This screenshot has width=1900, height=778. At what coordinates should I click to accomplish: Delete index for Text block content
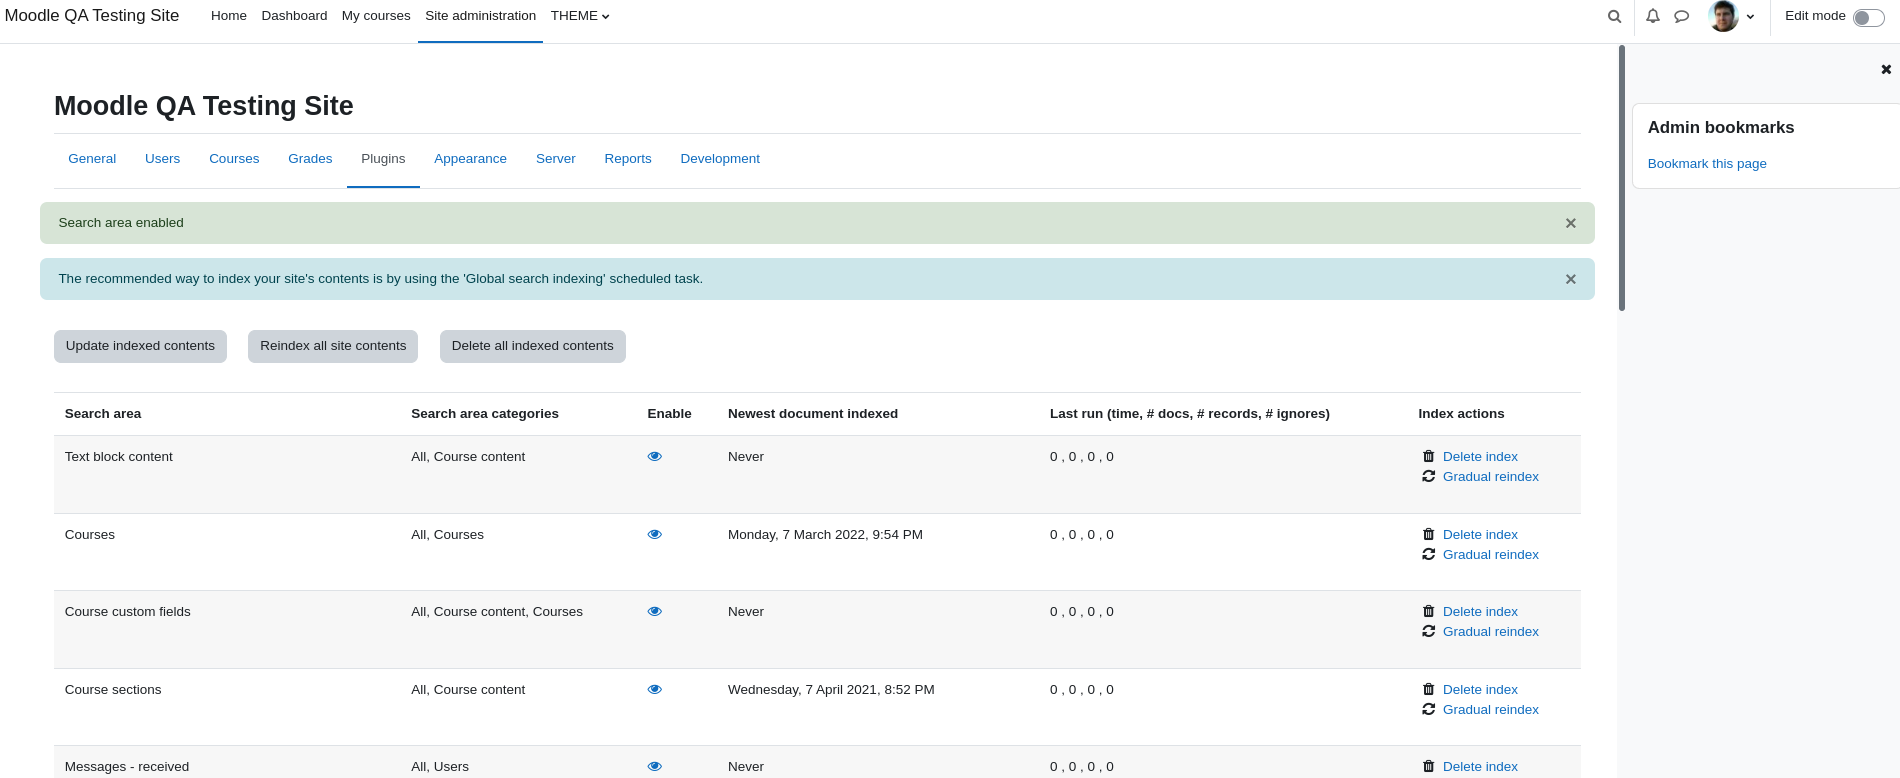(1480, 456)
